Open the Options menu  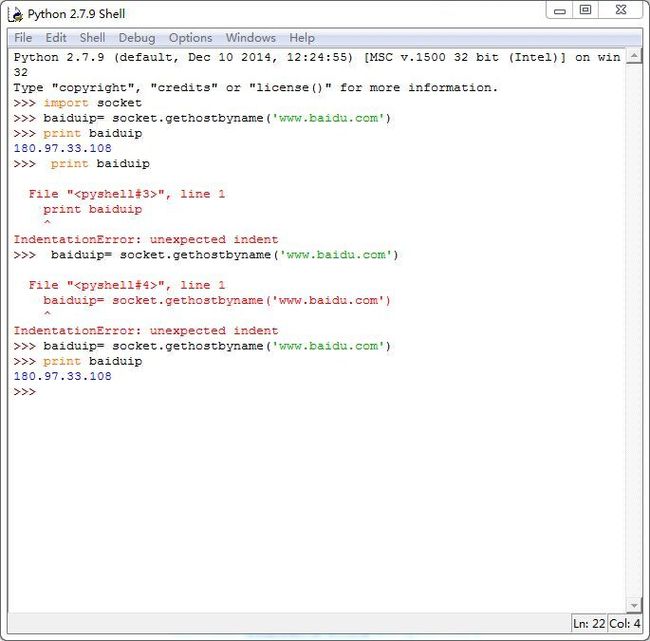tap(190, 38)
